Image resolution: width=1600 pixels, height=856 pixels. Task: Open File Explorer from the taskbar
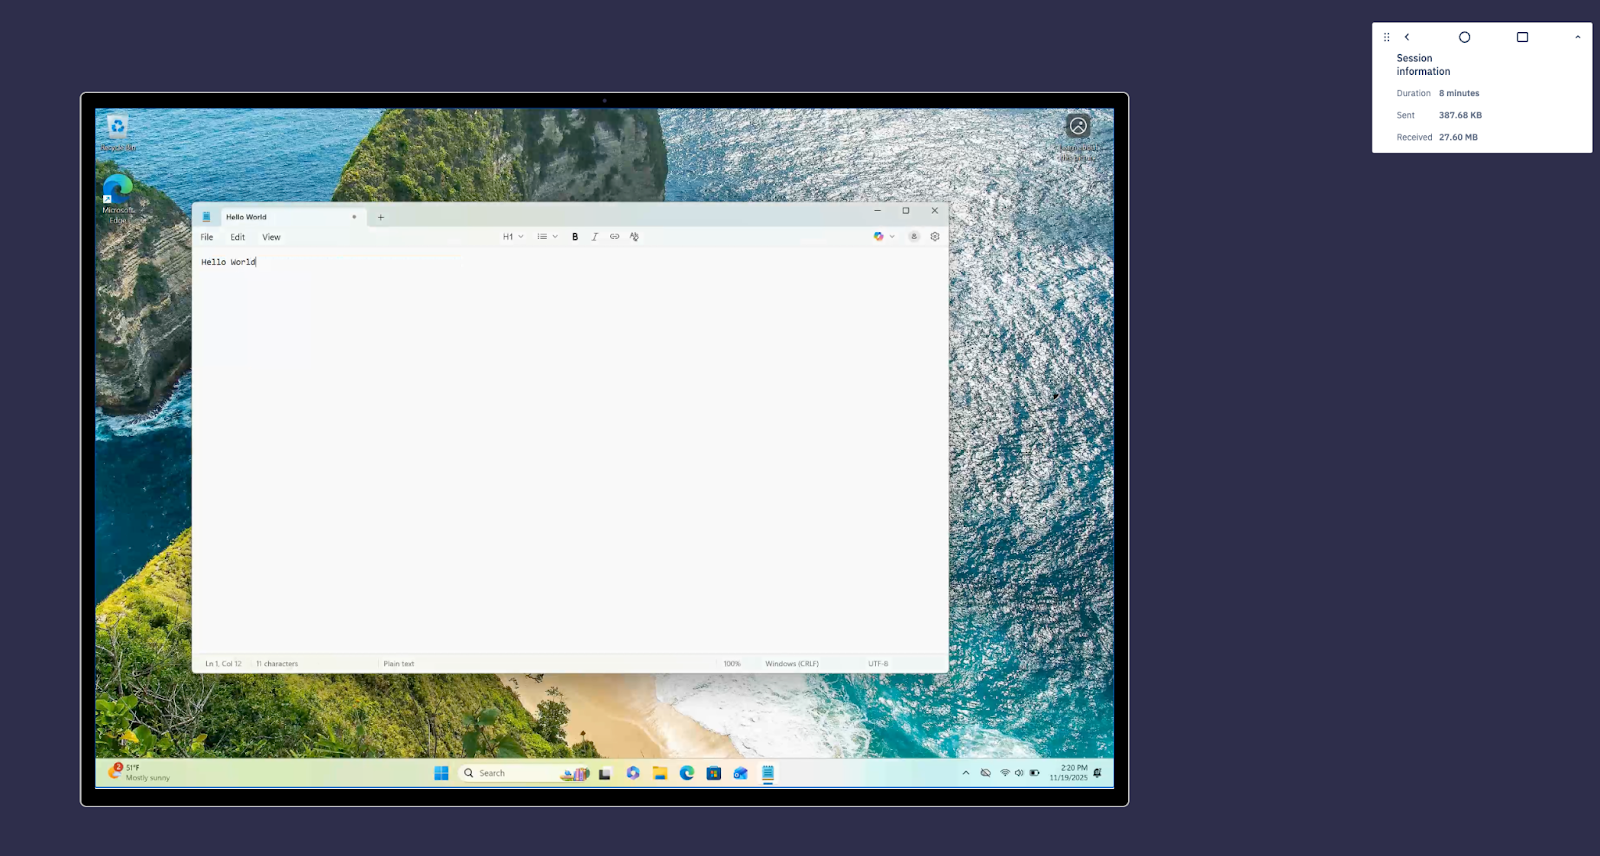click(660, 773)
